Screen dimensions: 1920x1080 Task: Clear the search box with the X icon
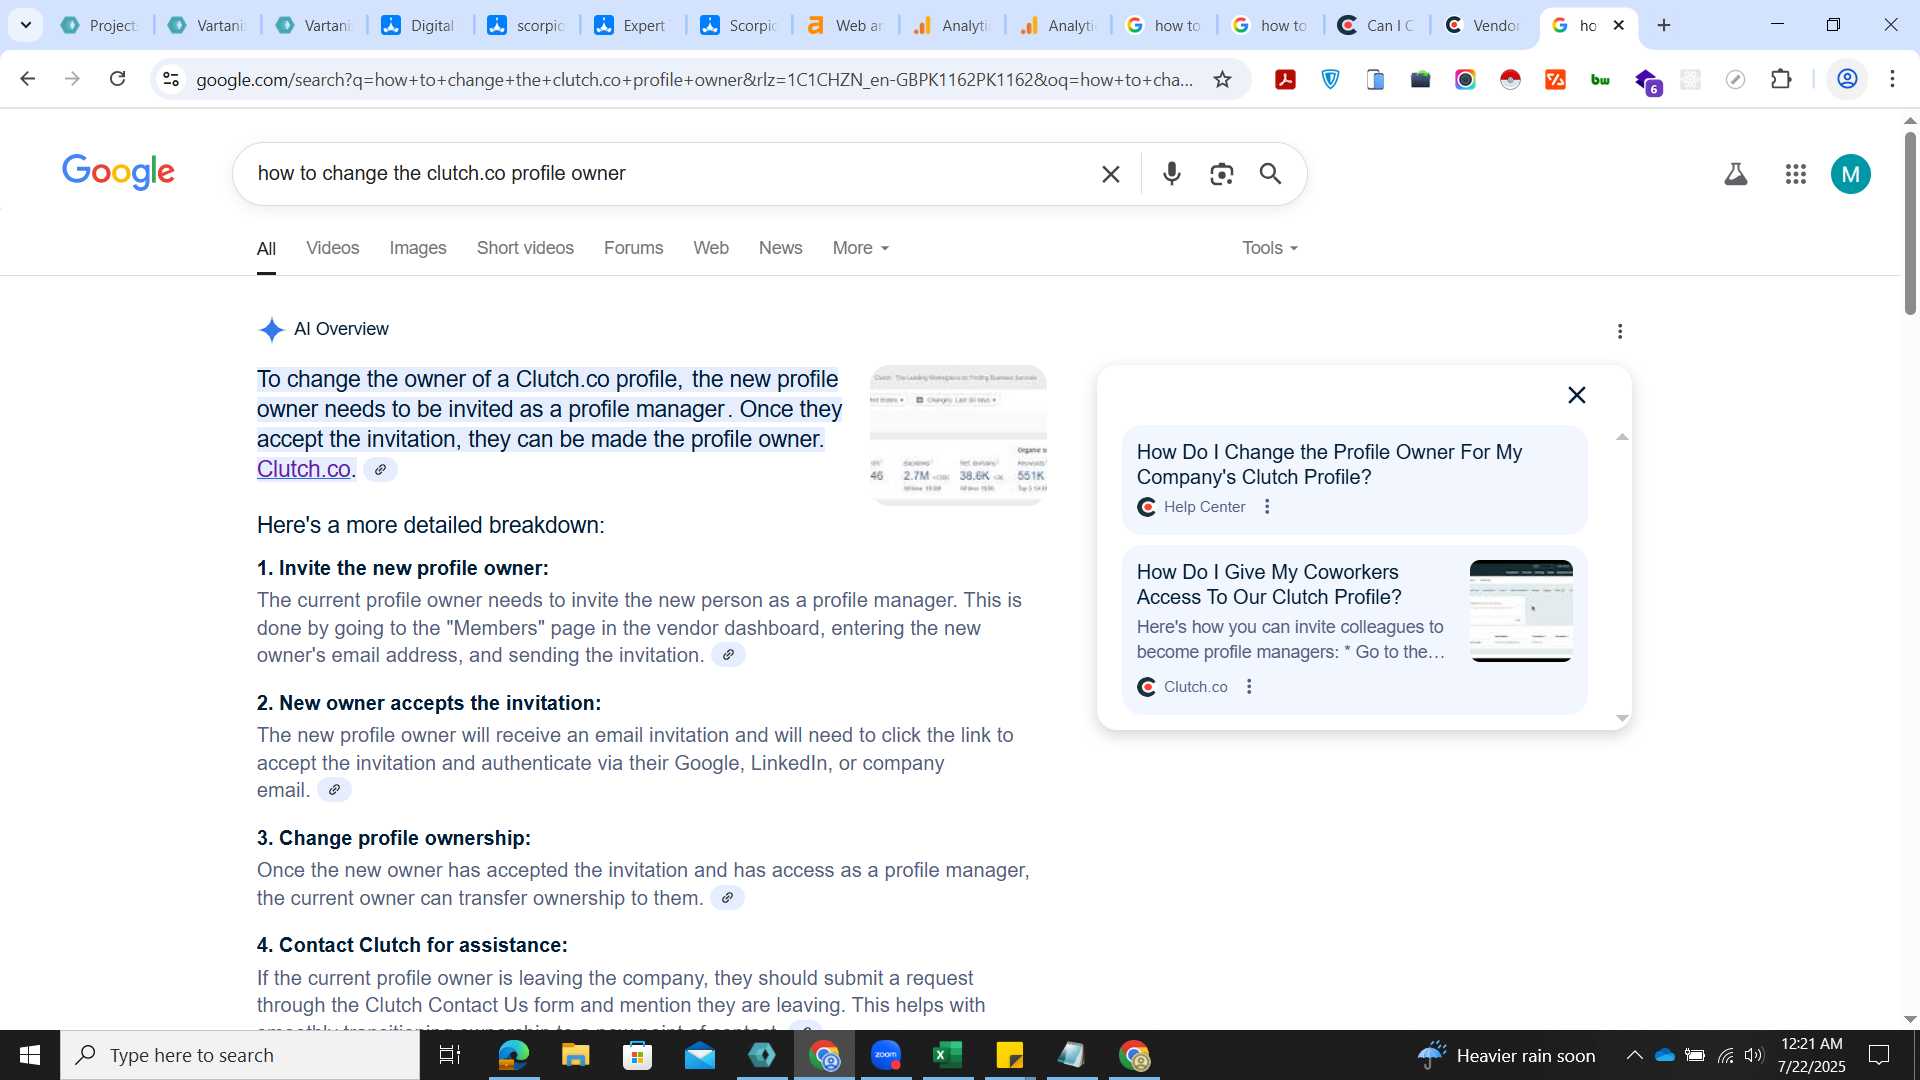[1110, 174]
